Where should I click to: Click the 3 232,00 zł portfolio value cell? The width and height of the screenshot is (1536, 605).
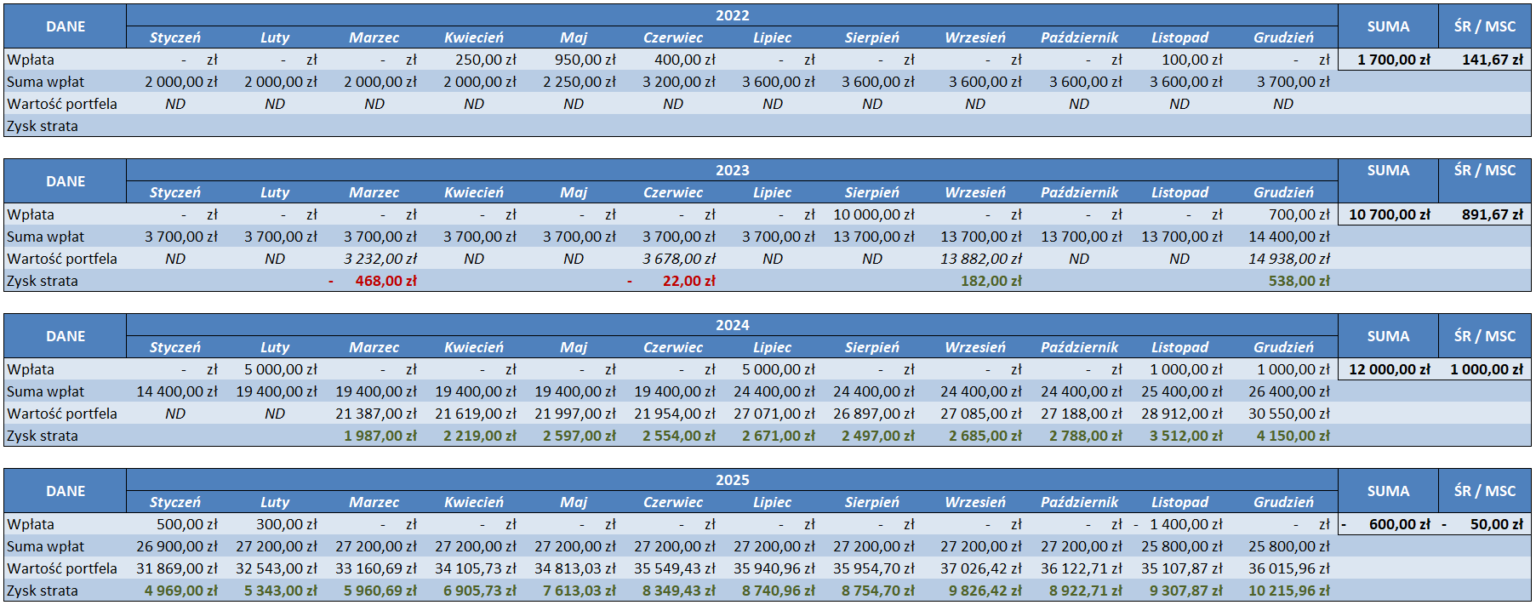pos(374,259)
